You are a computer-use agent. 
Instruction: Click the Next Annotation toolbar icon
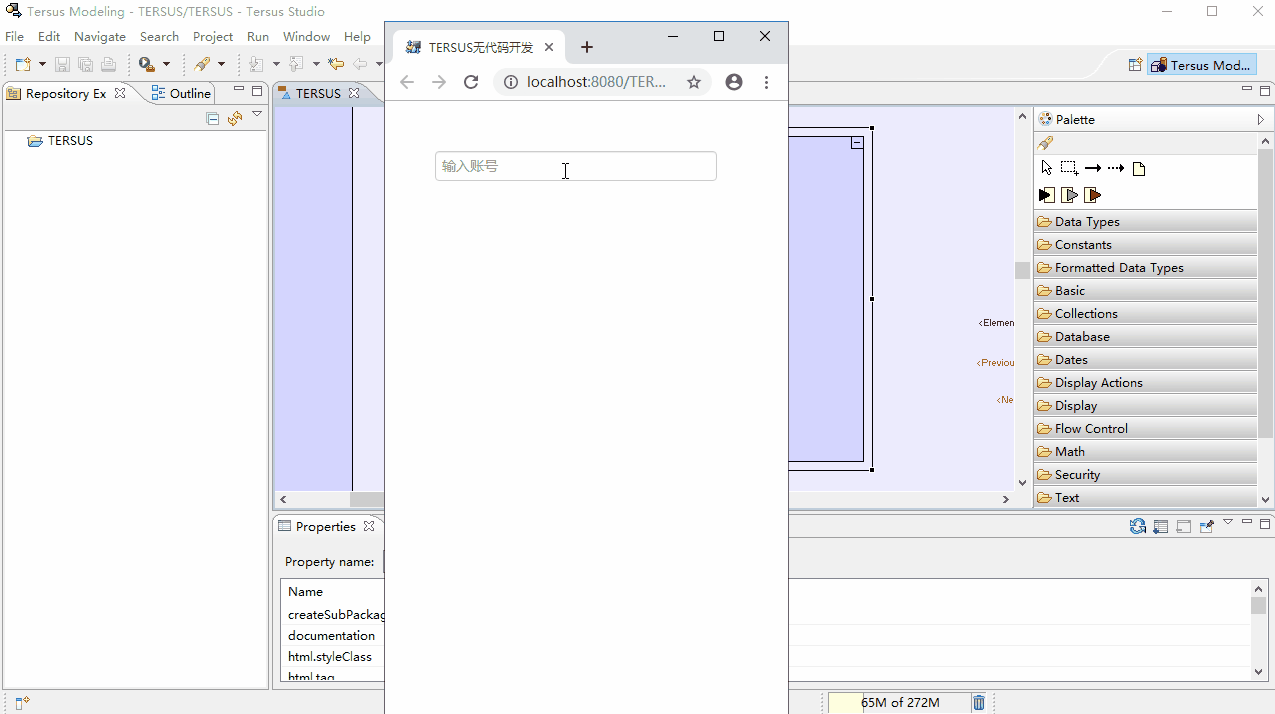point(256,64)
